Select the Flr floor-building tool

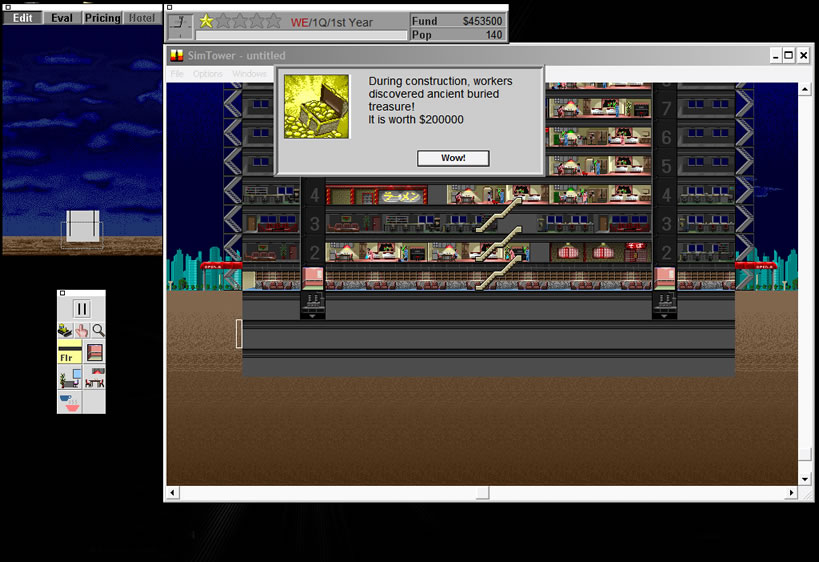coord(69,353)
